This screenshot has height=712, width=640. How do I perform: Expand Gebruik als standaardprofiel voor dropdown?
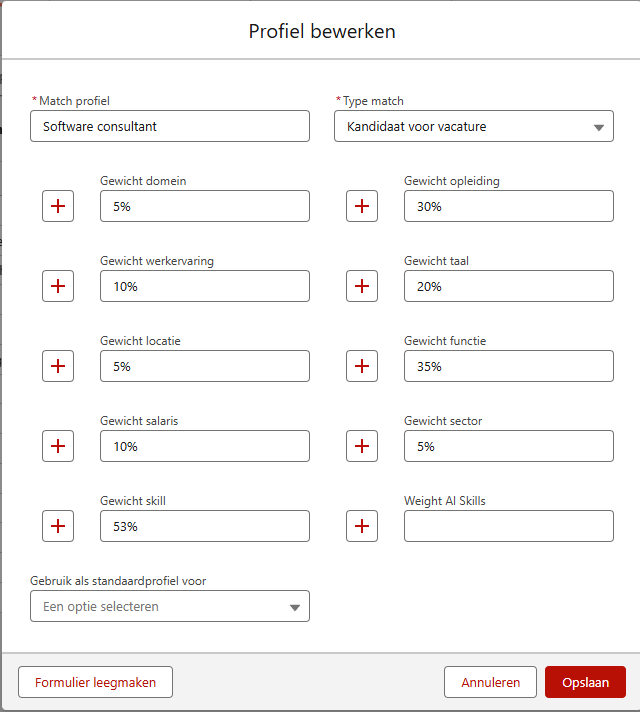click(170, 606)
